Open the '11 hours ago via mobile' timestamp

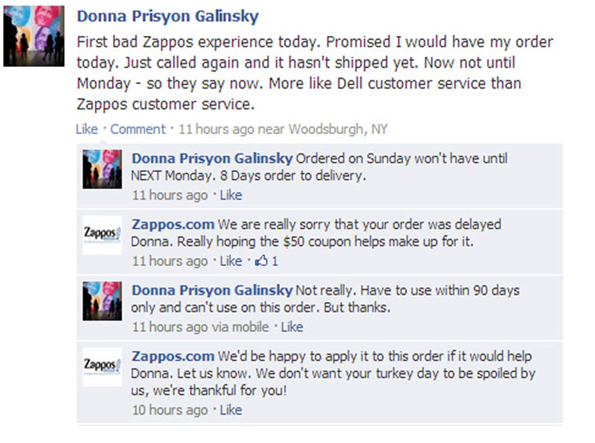click(x=200, y=327)
